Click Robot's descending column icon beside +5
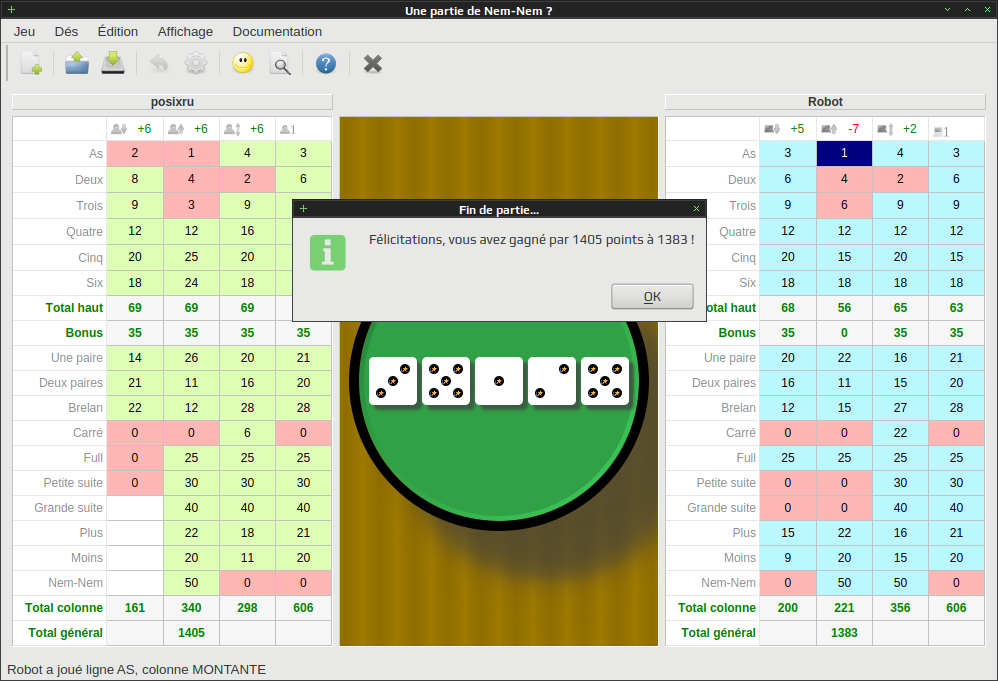Screen dimensions: 998x681 772,129
